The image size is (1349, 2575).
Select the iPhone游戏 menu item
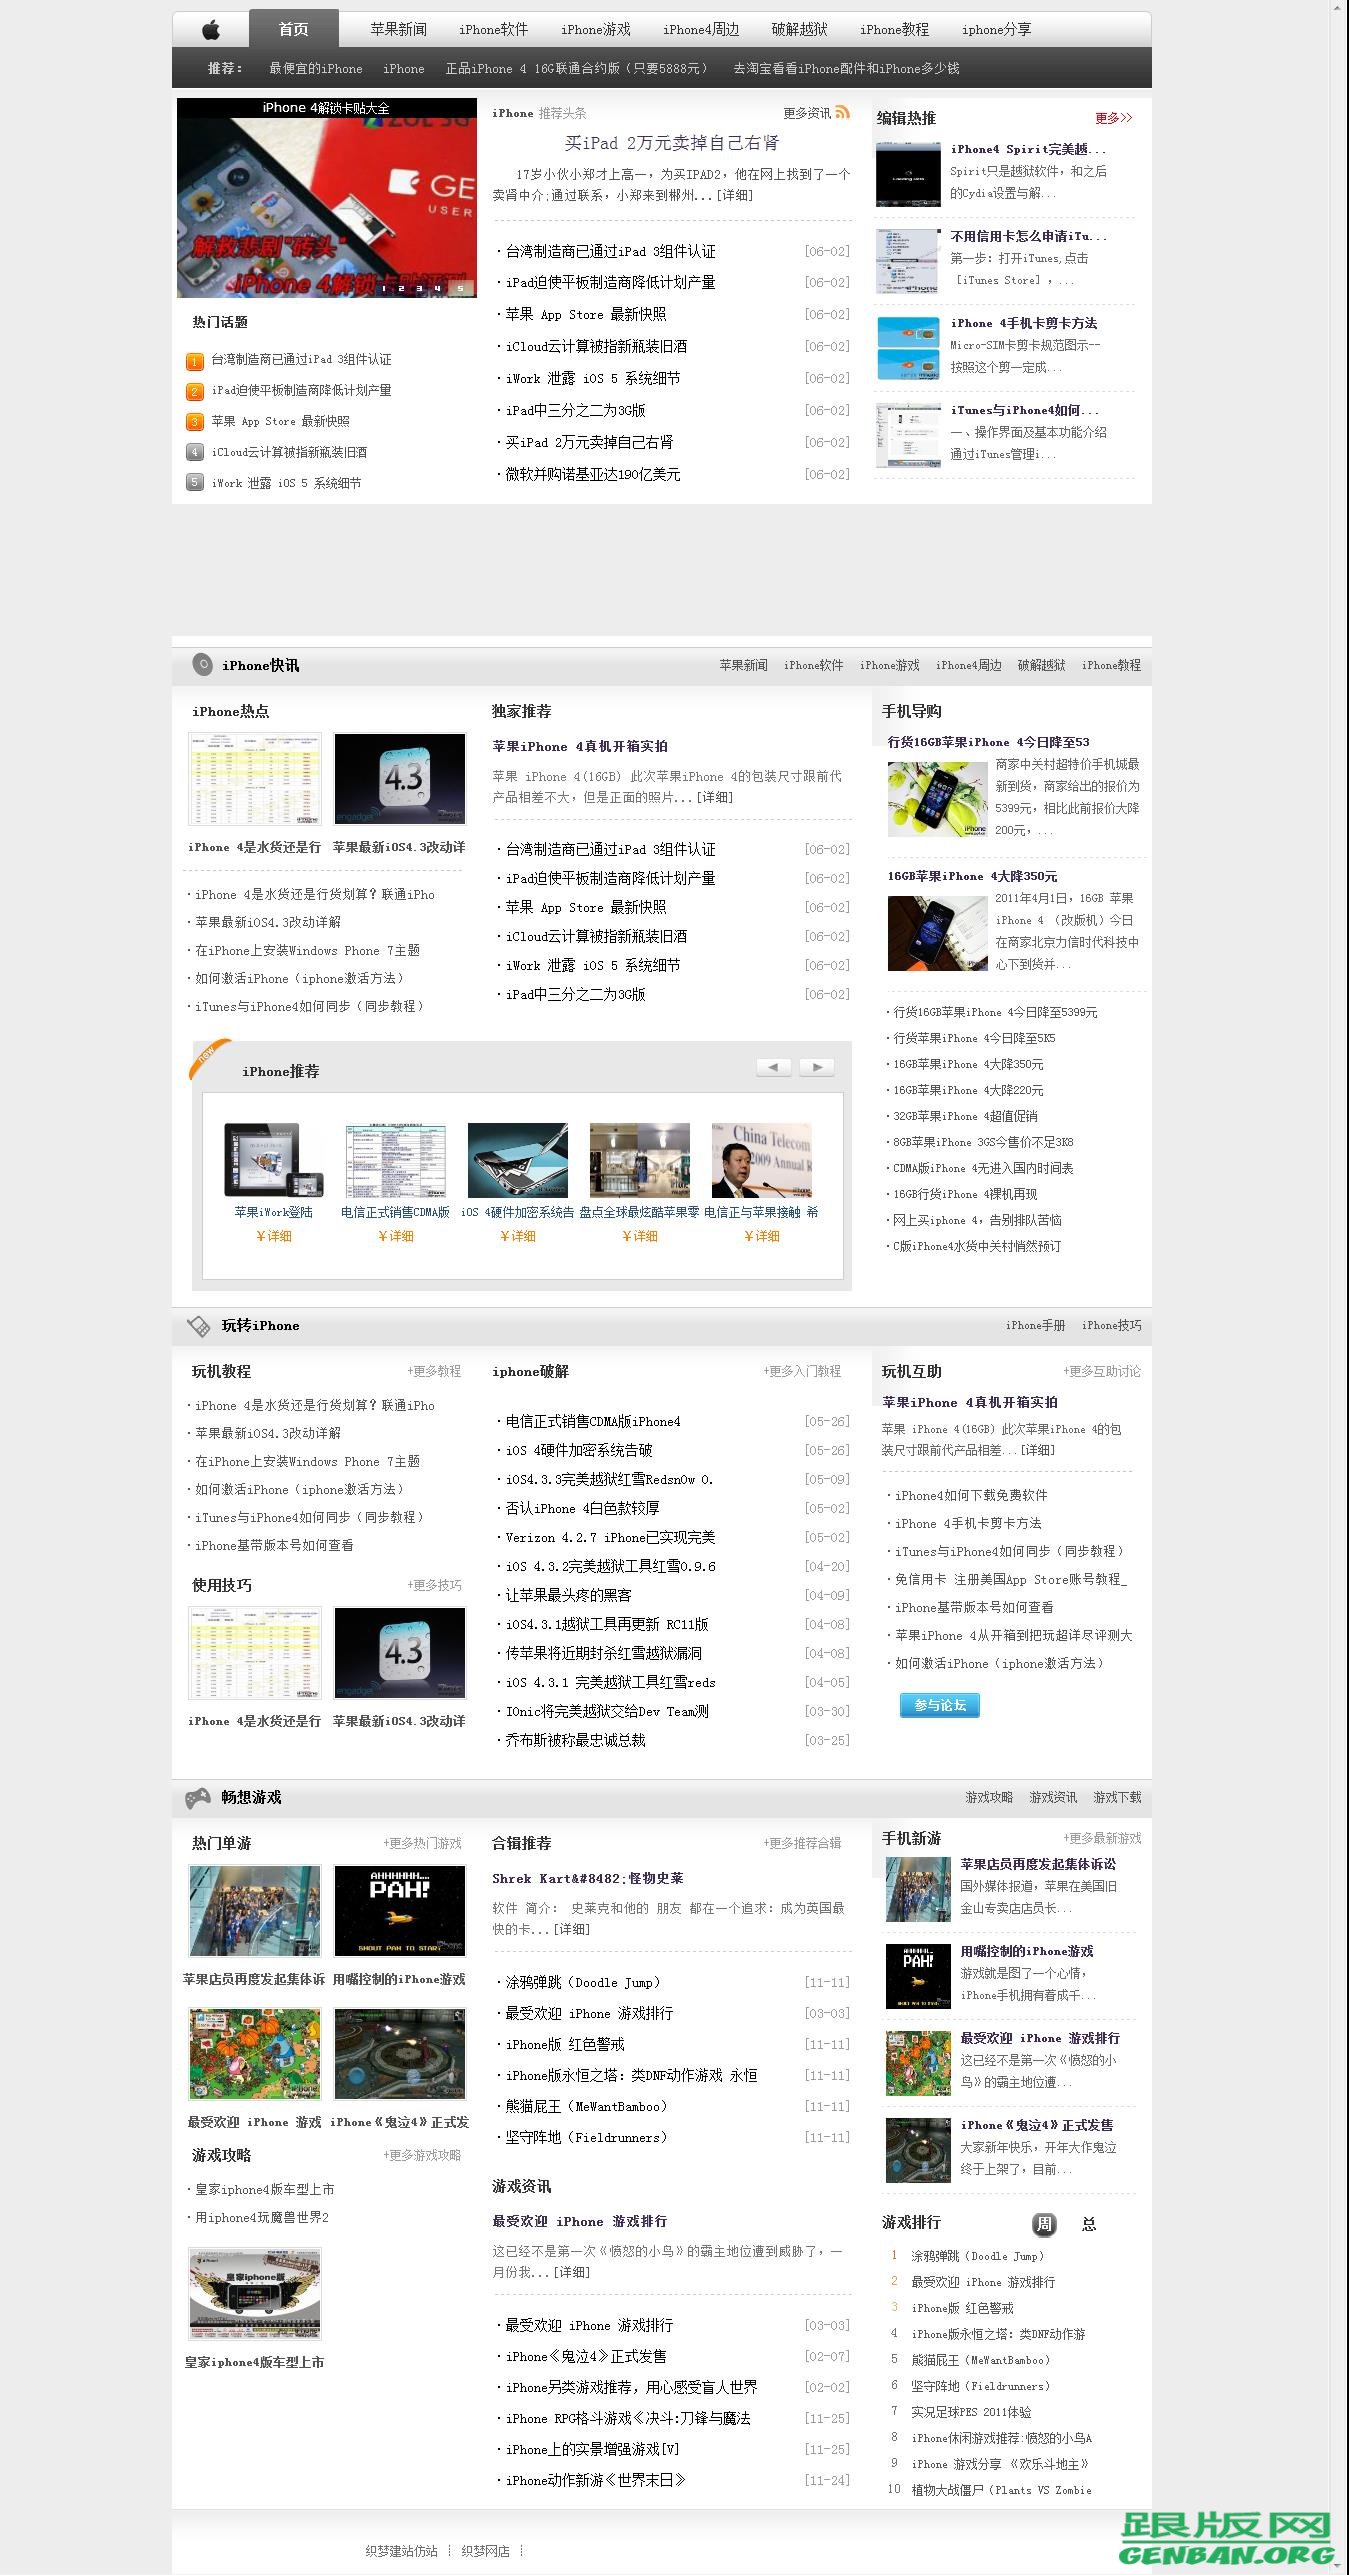[596, 30]
